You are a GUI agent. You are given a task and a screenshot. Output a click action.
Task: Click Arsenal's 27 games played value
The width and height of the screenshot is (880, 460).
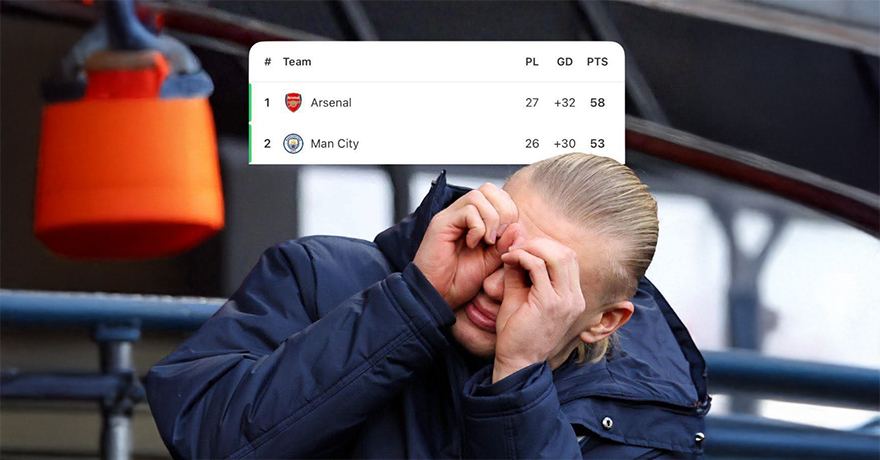pyautogui.click(x=532, y=103)
